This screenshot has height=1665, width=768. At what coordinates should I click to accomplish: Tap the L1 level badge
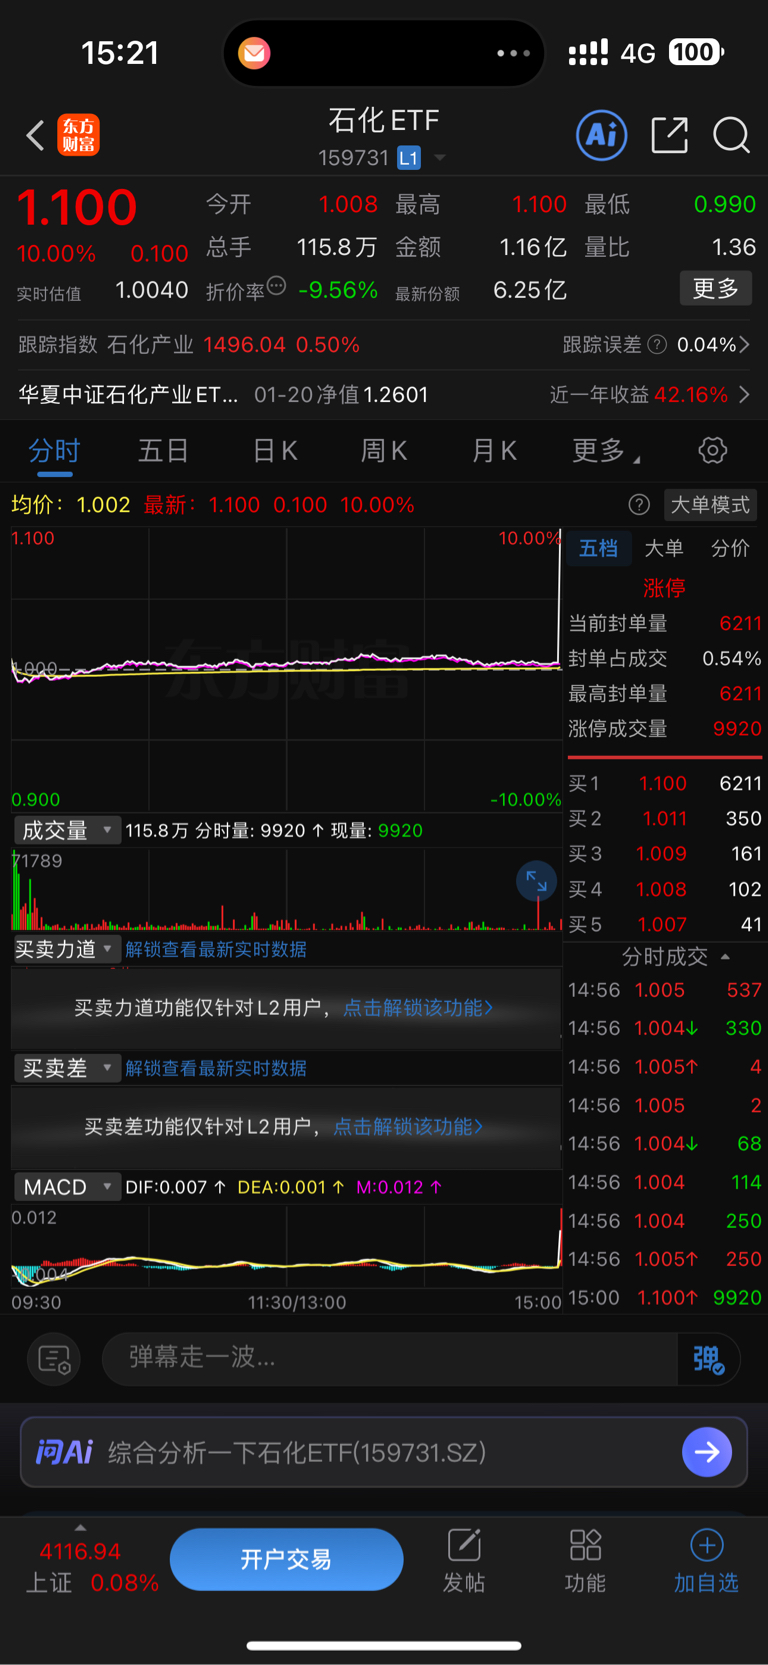pyautogui.click(x=408, y=158)
